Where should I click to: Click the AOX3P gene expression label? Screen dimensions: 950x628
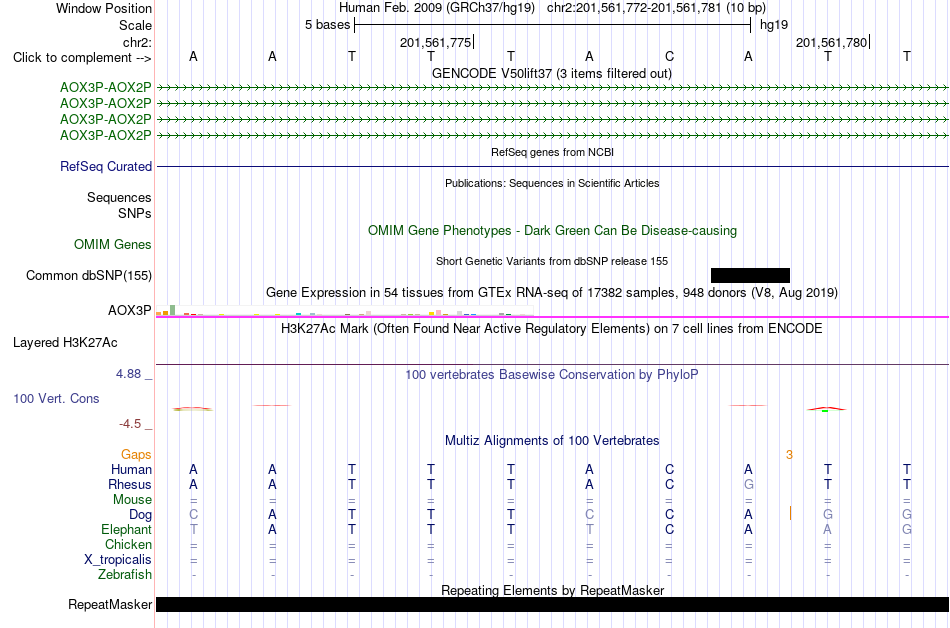[x=129, y=311]
